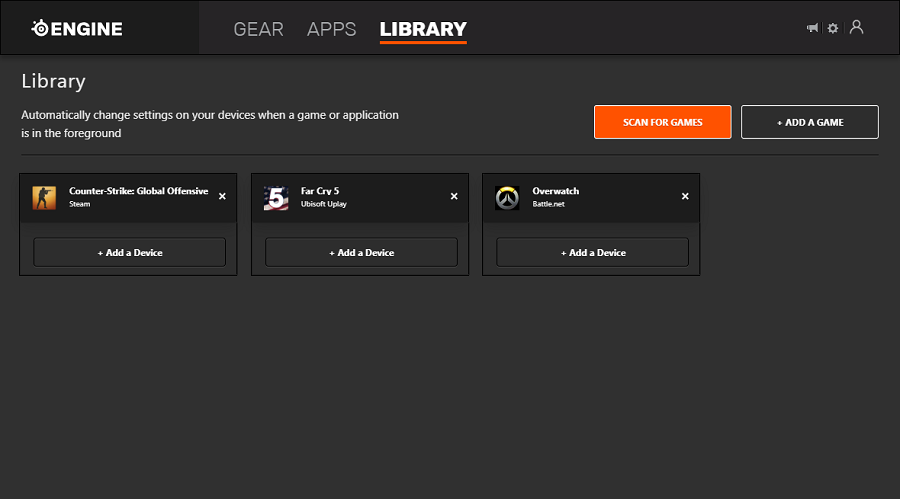
Task: Switch to the APPS tab
Action: 332,29
